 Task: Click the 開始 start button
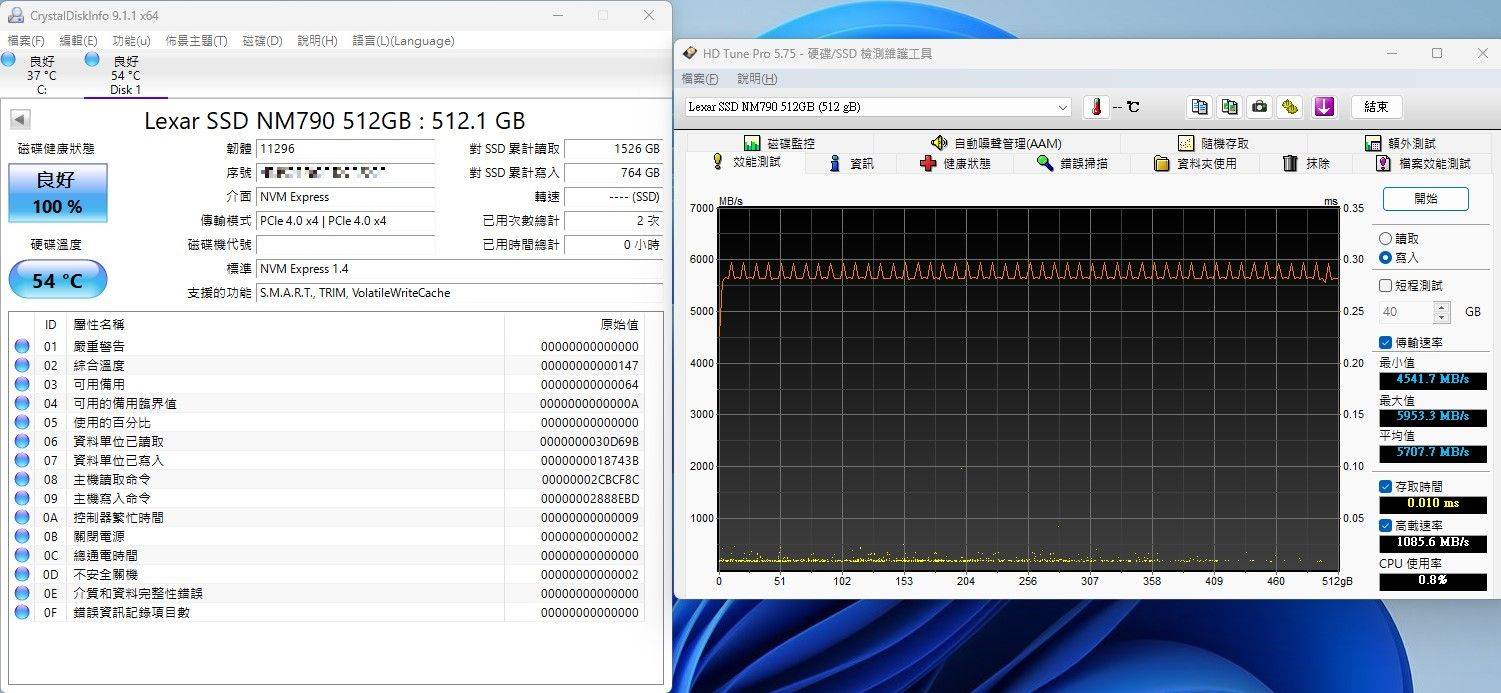coord(1426,198)
